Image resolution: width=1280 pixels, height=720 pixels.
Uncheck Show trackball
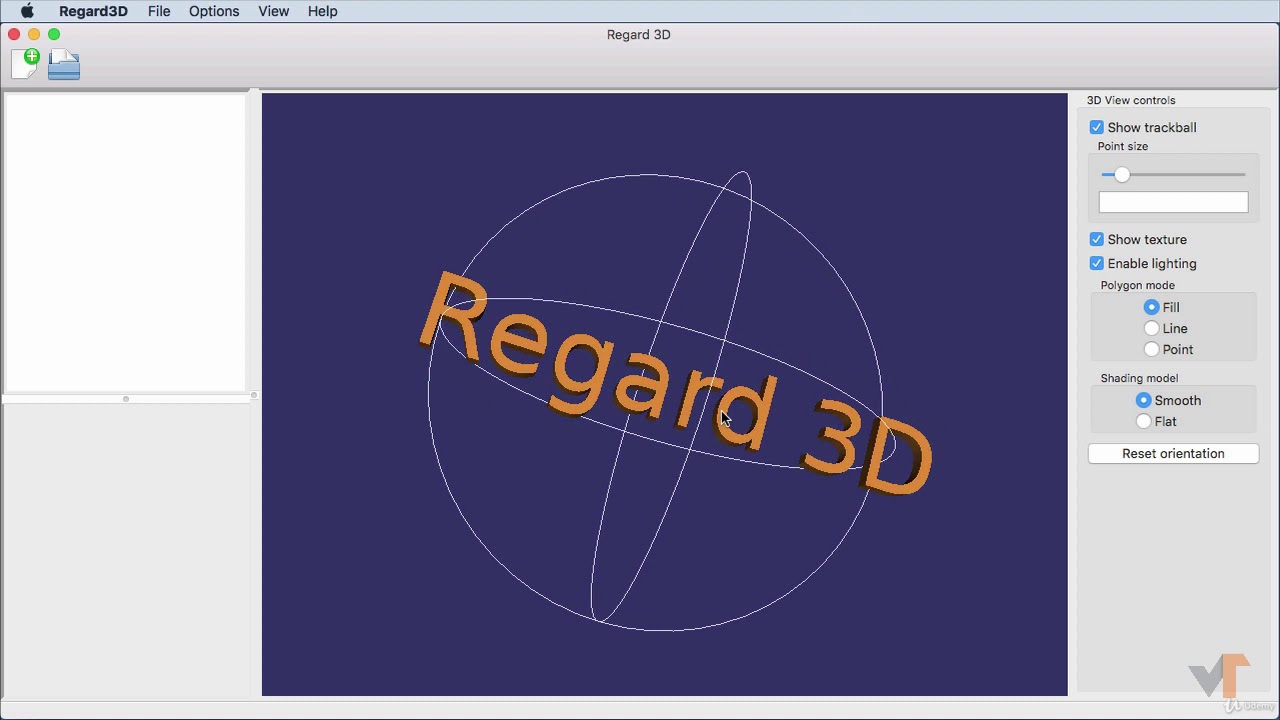1097,127
